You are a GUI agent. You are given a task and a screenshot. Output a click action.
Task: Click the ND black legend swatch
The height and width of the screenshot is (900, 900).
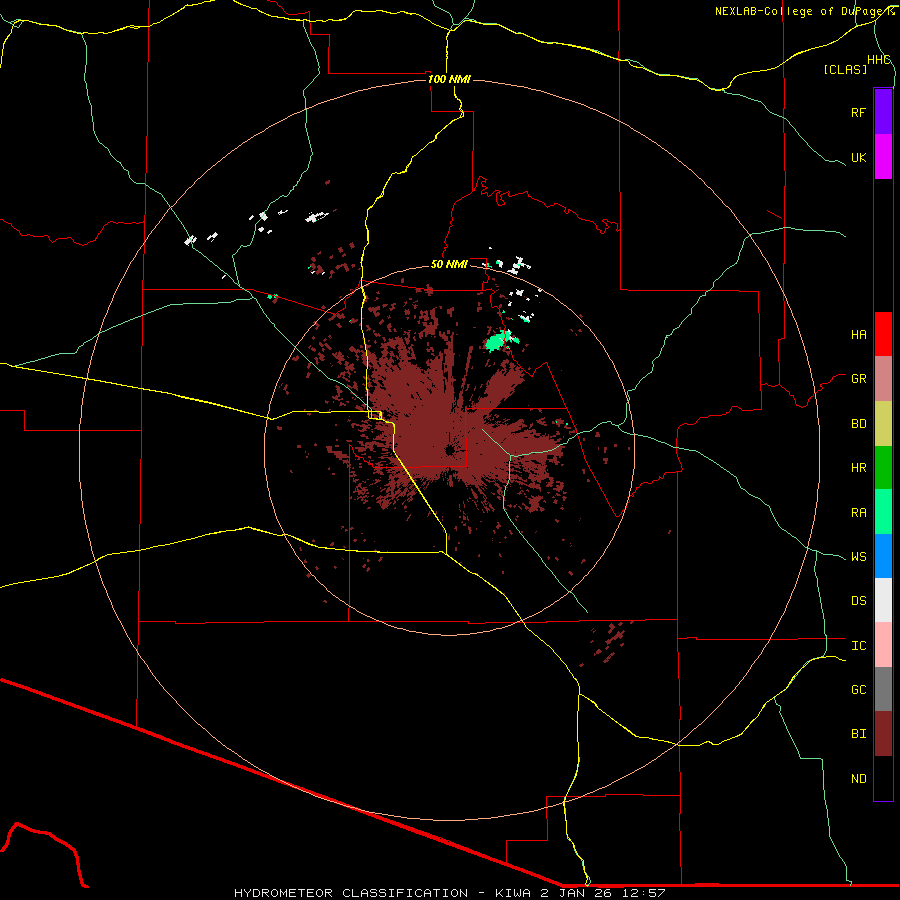(x=883, y=778)
